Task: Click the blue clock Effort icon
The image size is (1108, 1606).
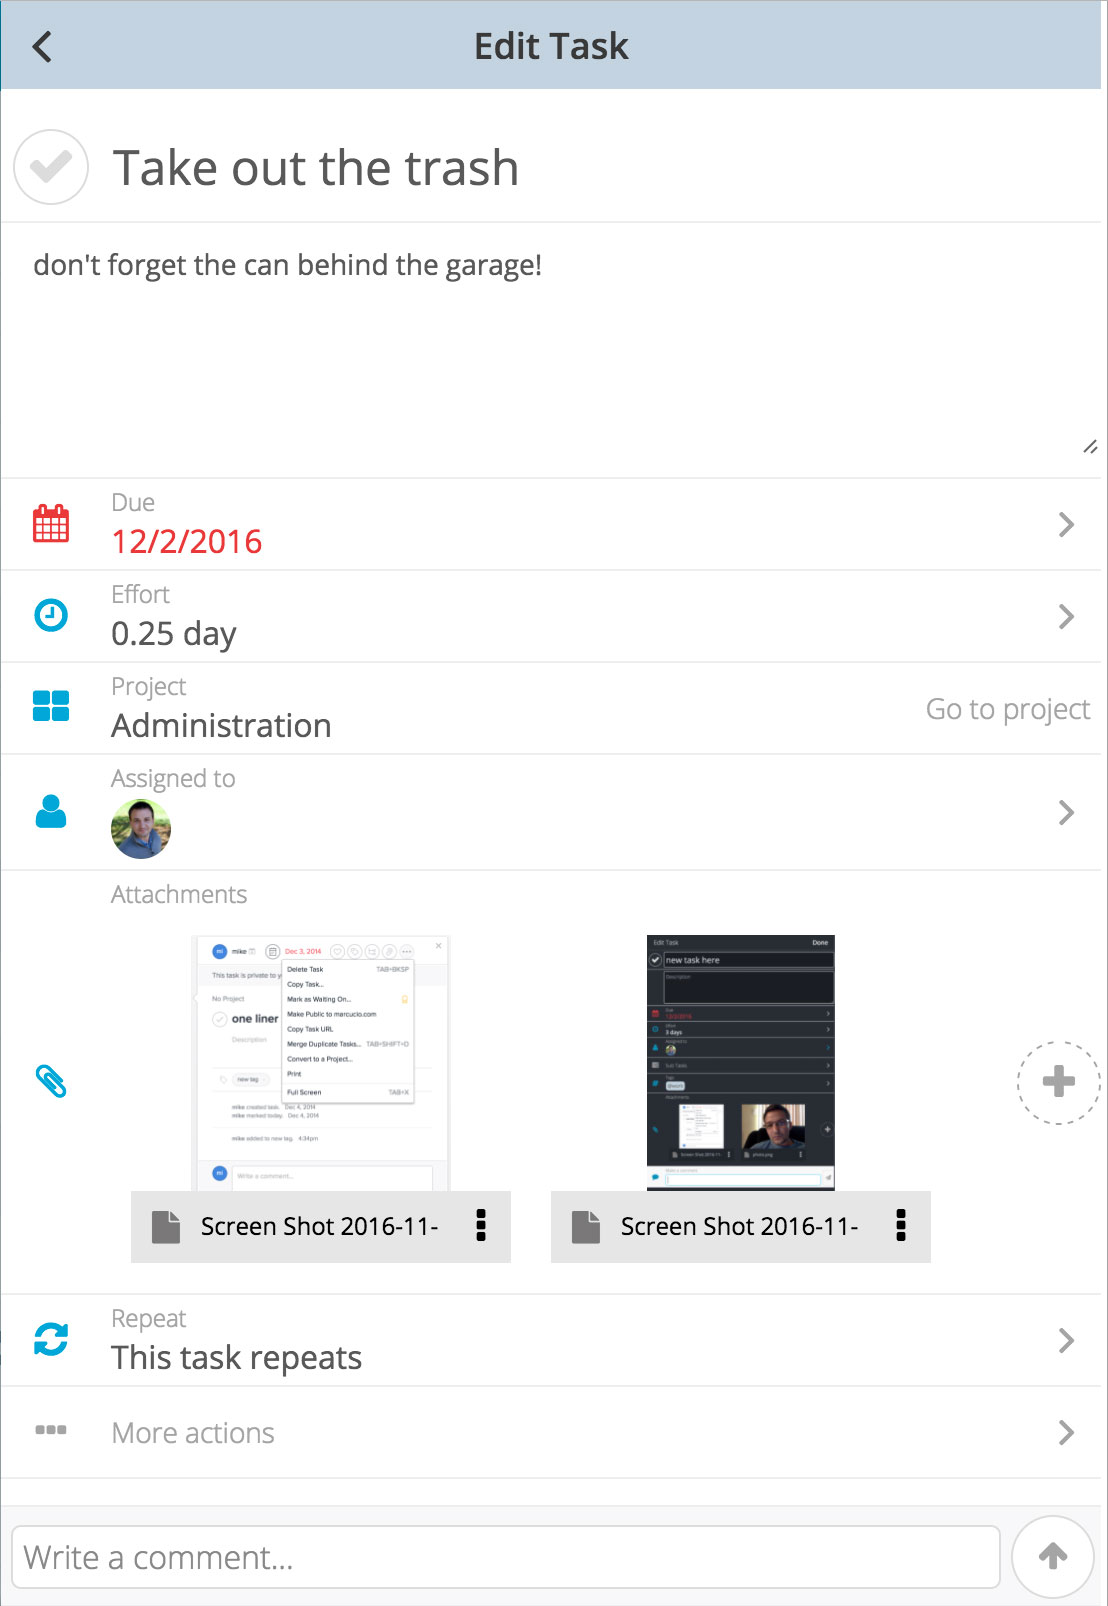Action: coord(51,615)
